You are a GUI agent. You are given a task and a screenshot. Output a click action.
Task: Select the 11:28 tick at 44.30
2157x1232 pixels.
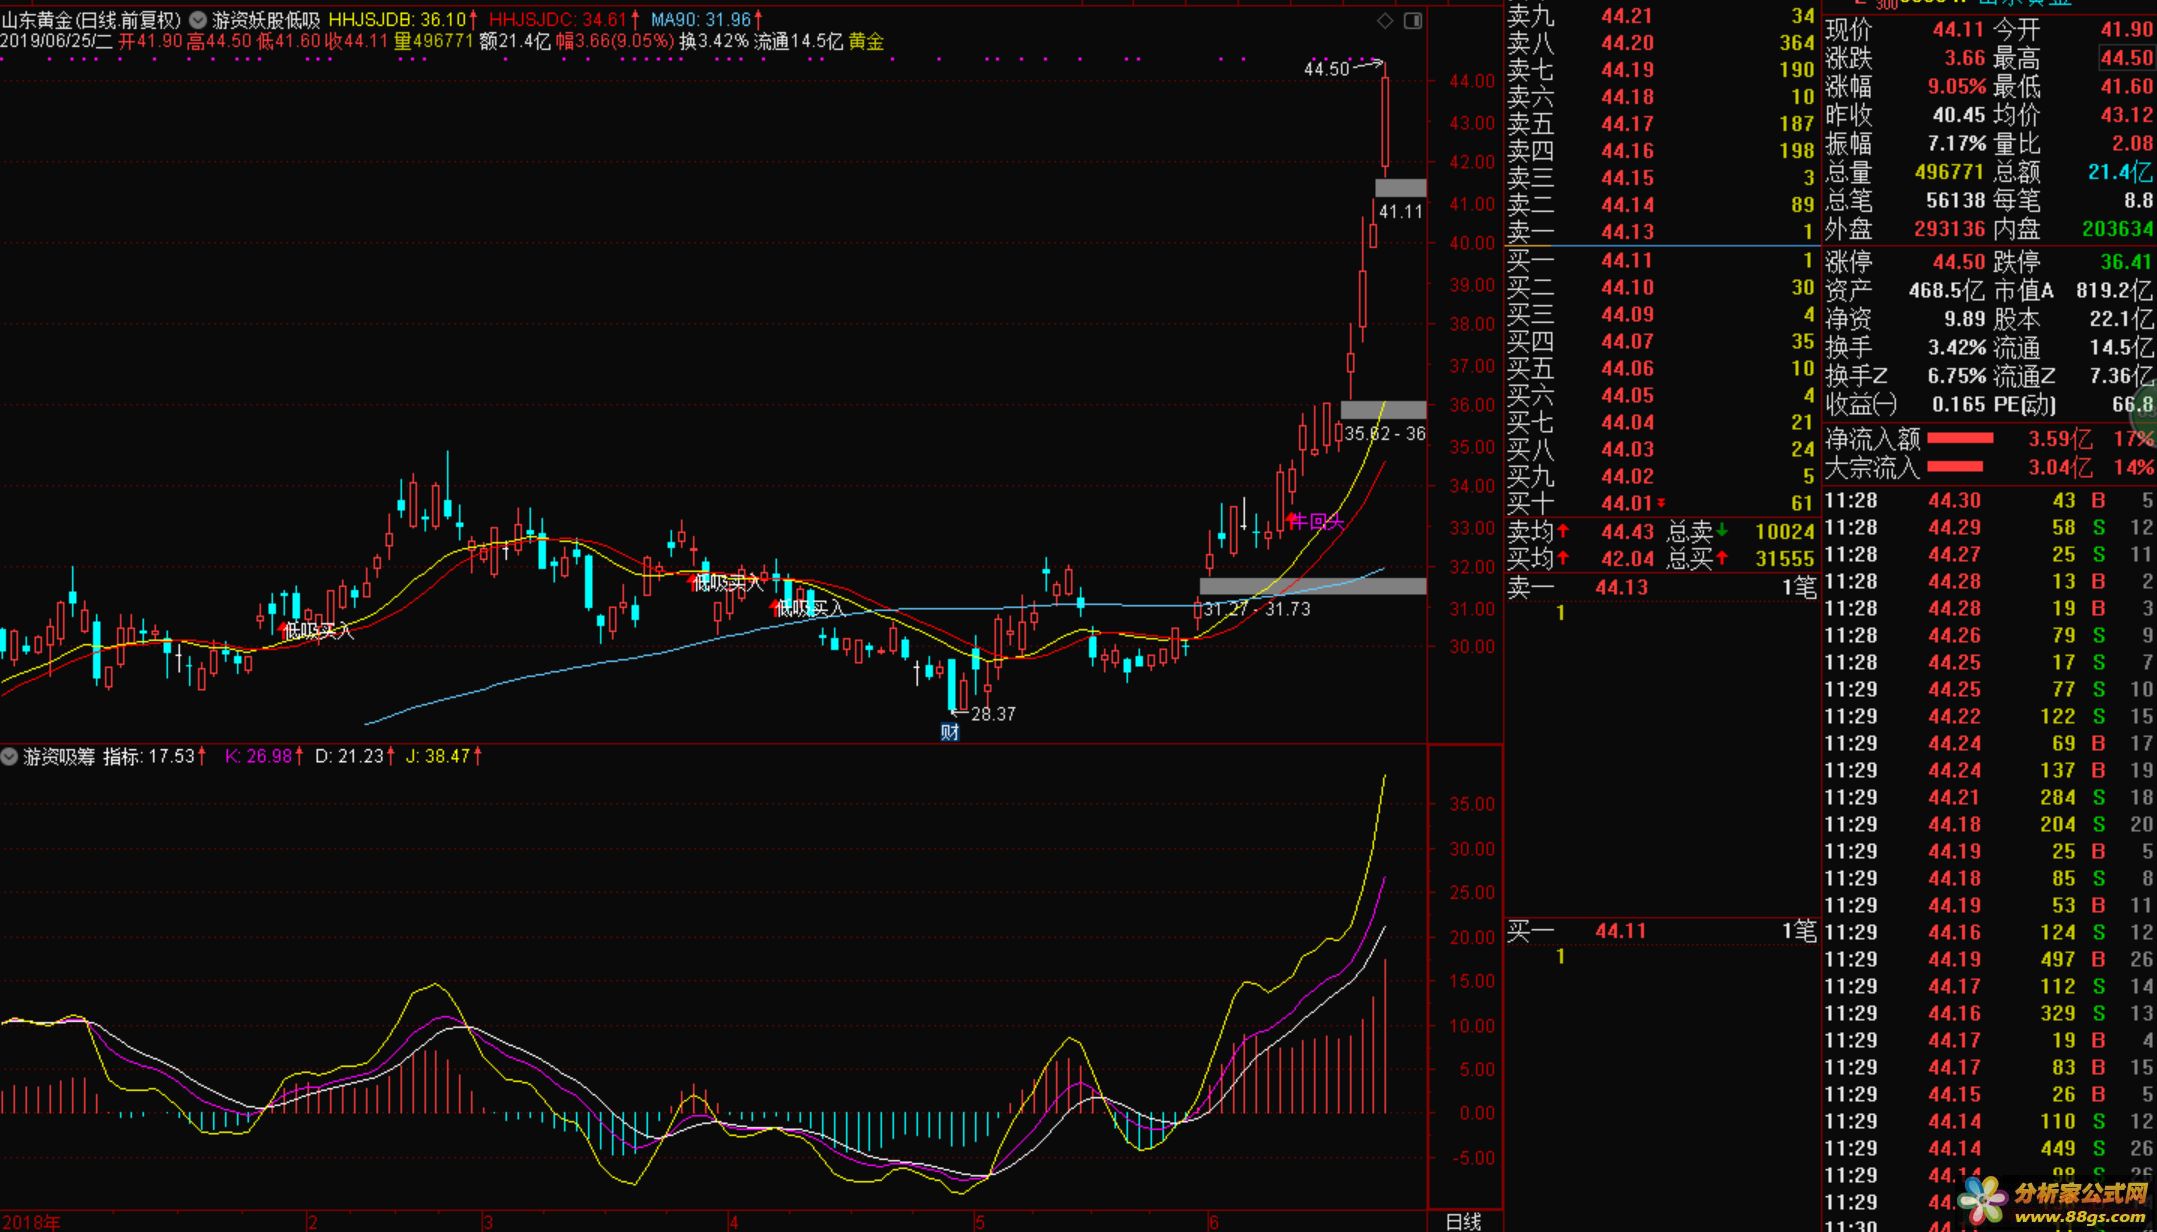1989,500
